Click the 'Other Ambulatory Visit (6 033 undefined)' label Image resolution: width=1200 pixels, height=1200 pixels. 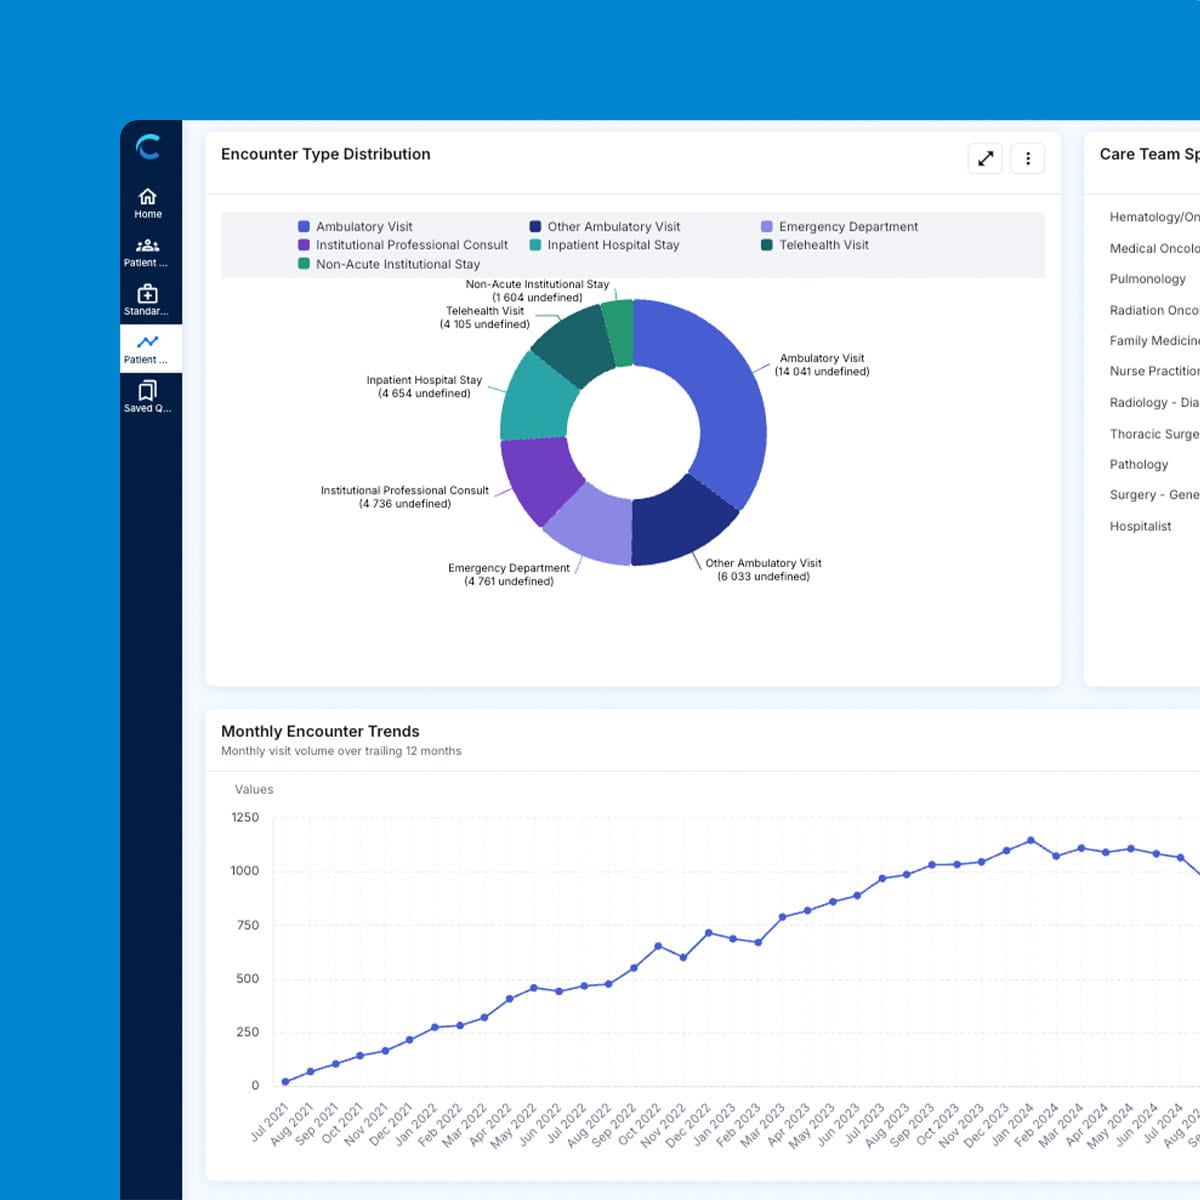[763, 570]
